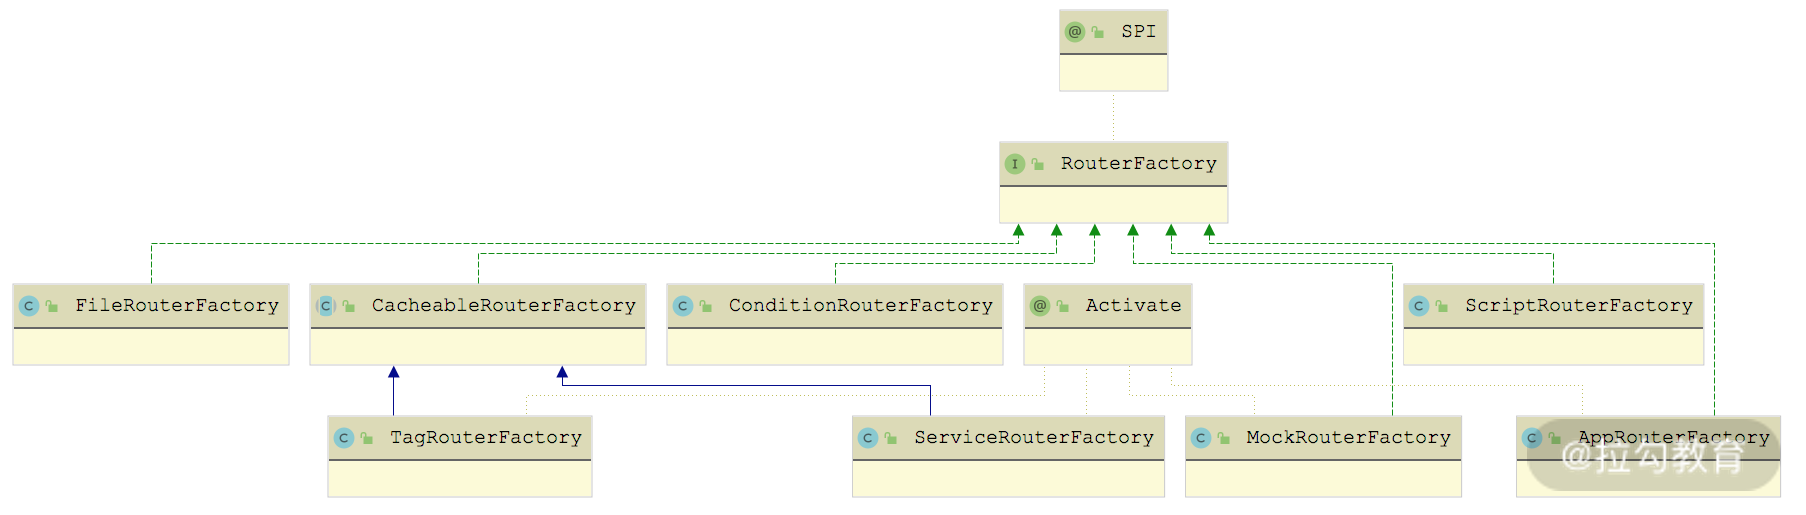Click the green visibility icon on SPI
The image size is (1806, 515).
[x=1098, y=32]
